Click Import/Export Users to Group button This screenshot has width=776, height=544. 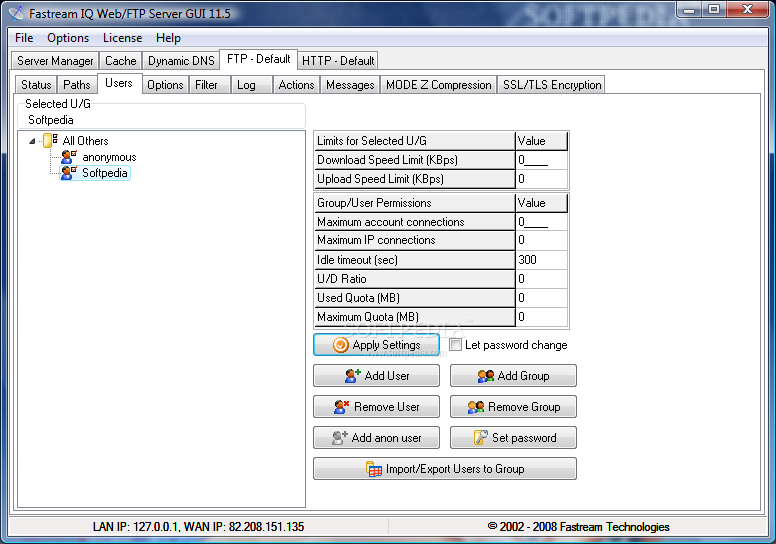pos(445,469)
